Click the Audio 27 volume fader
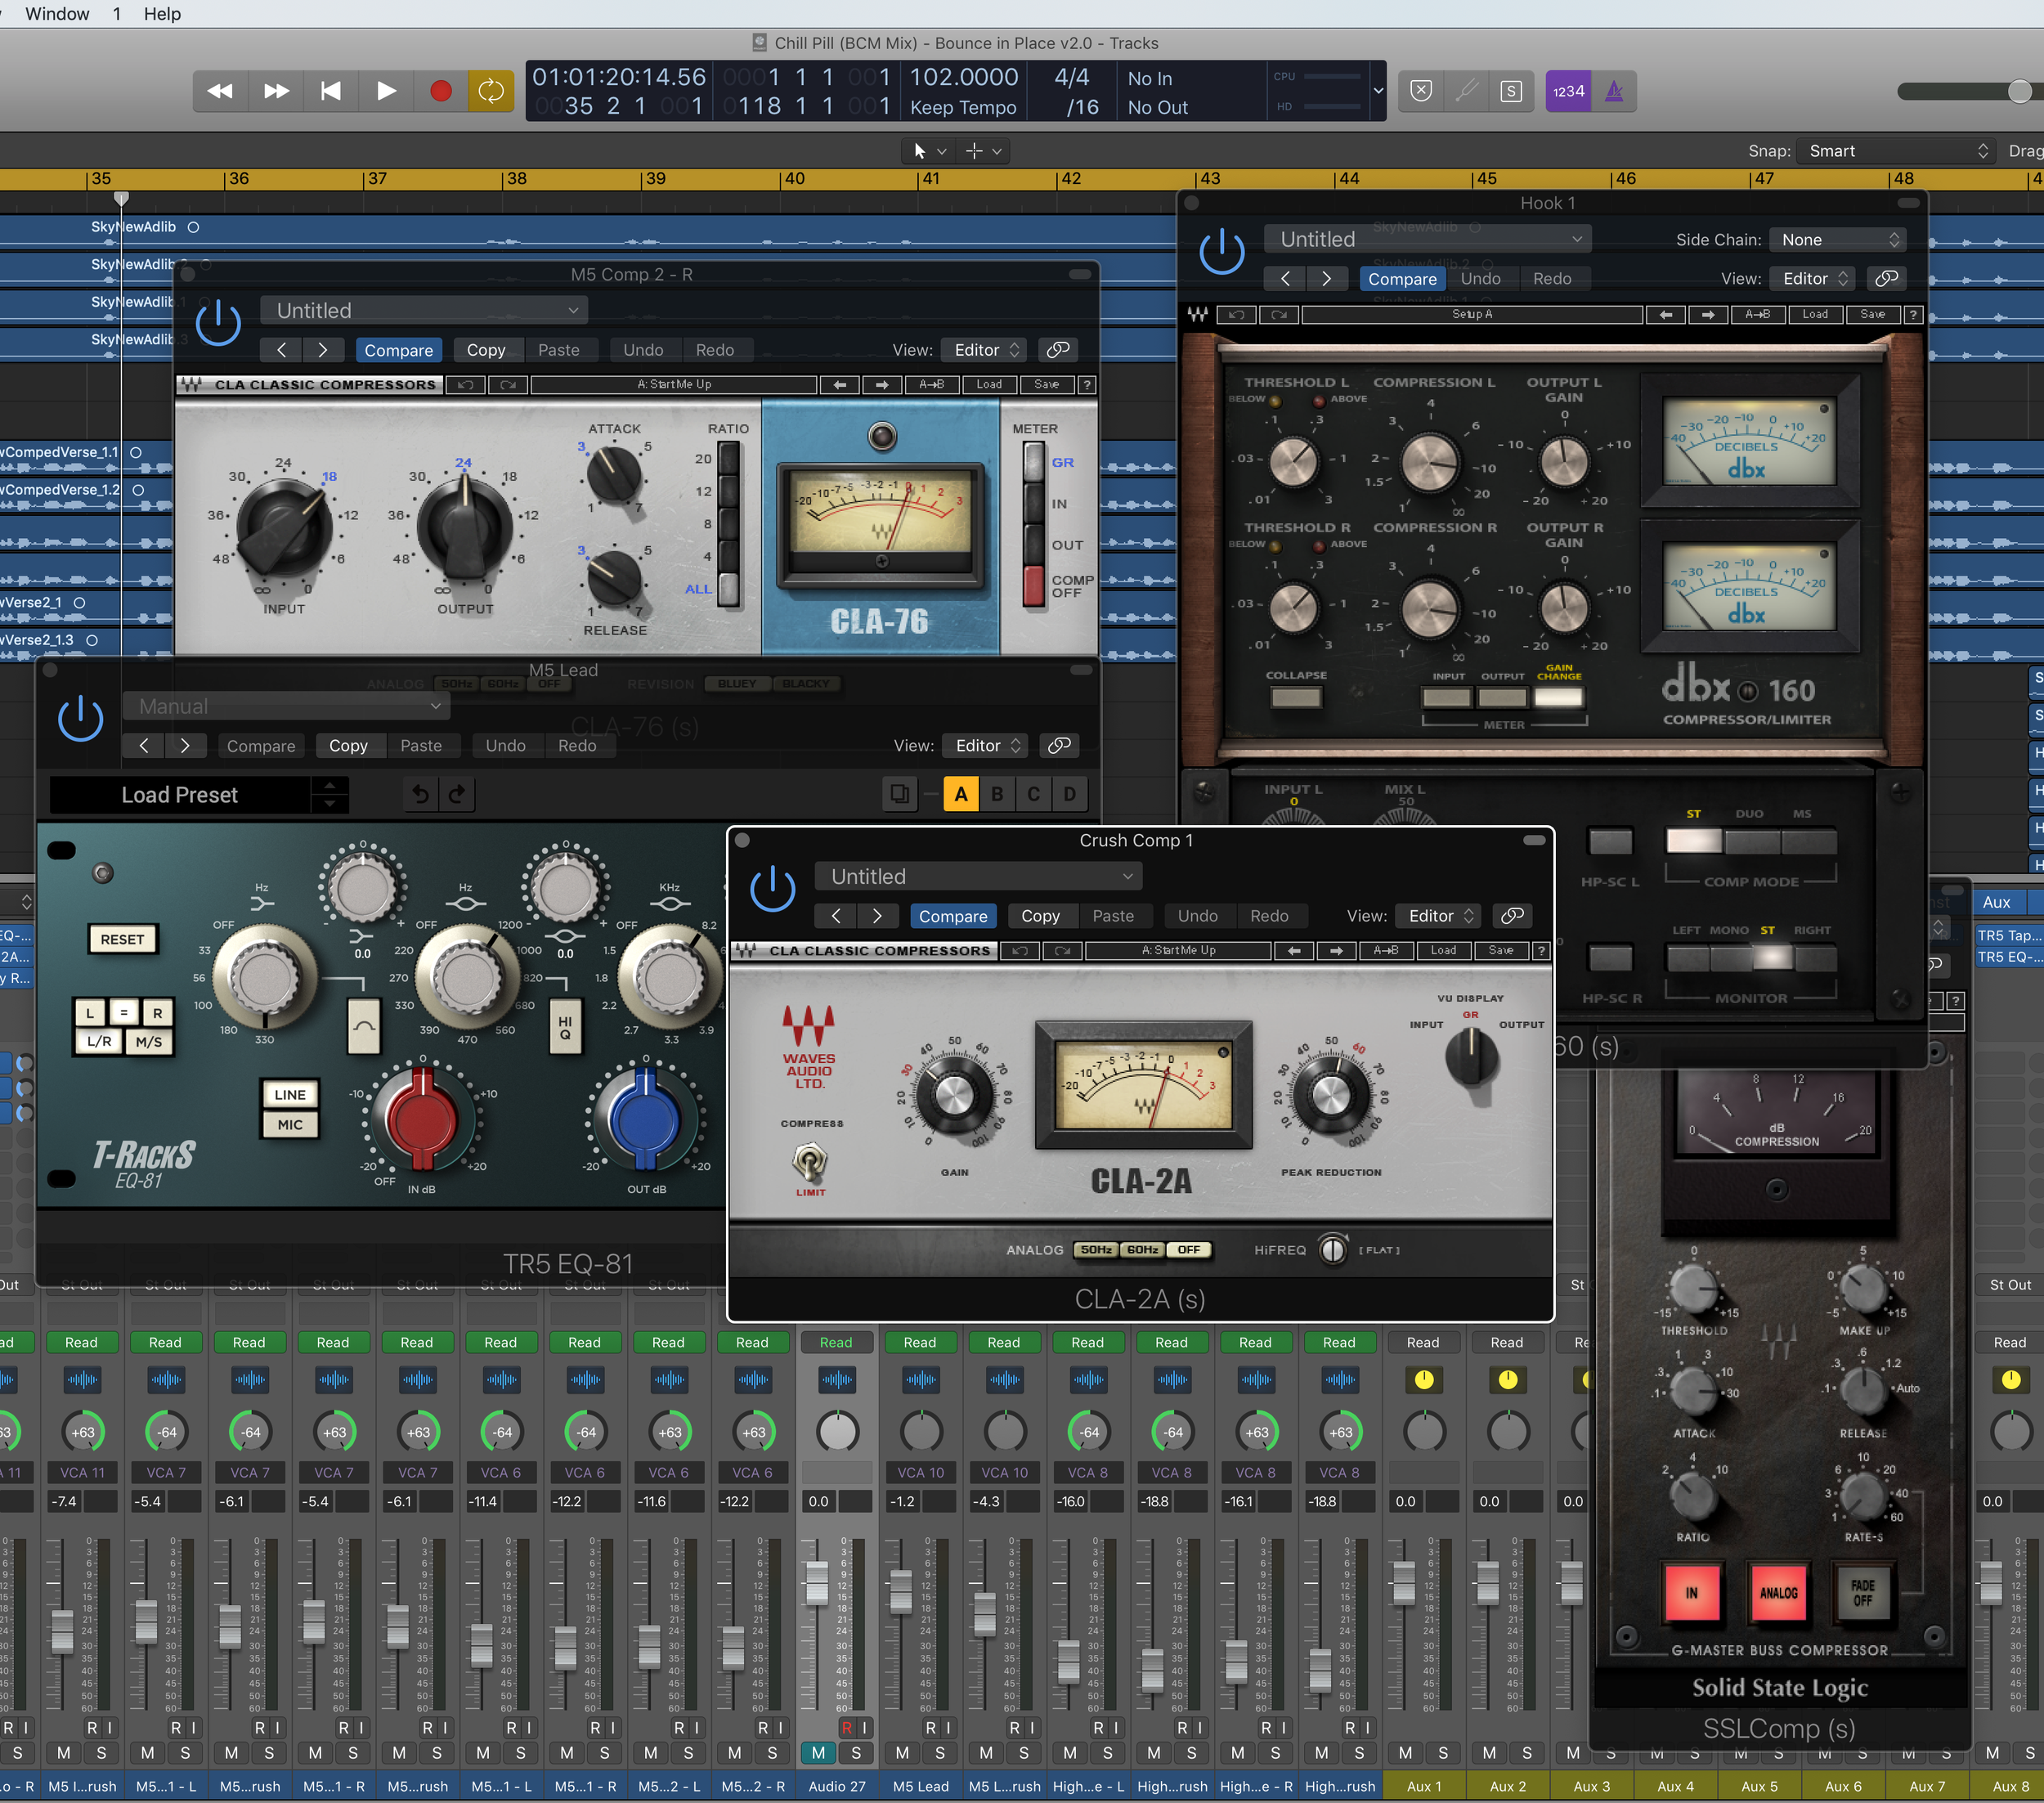 (x=817, y=1582)
